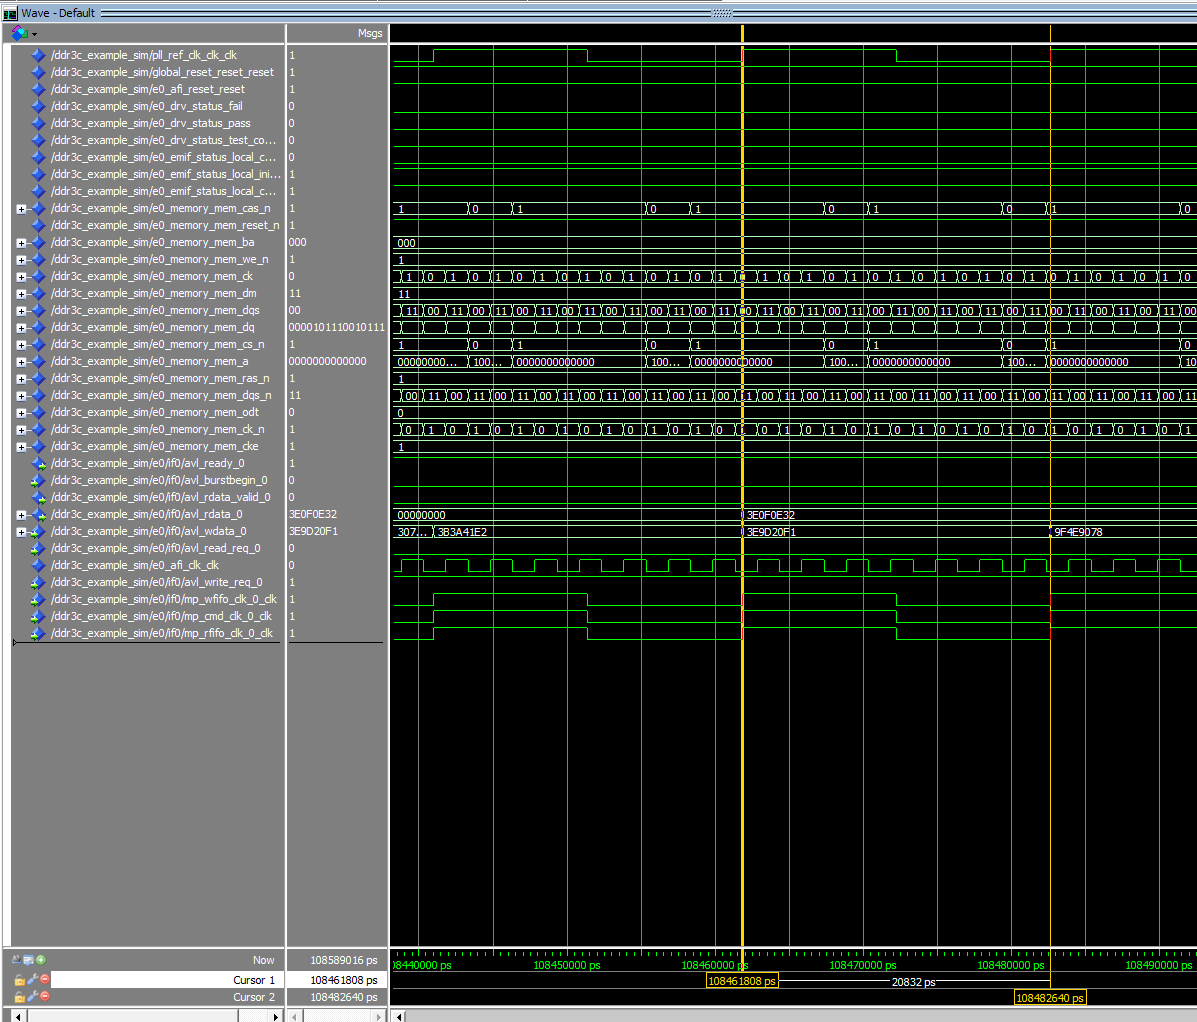This screenshot has width=1197, height=1022.
Task: Toggle the lock on Cursor 1
Action: [20, 980]
